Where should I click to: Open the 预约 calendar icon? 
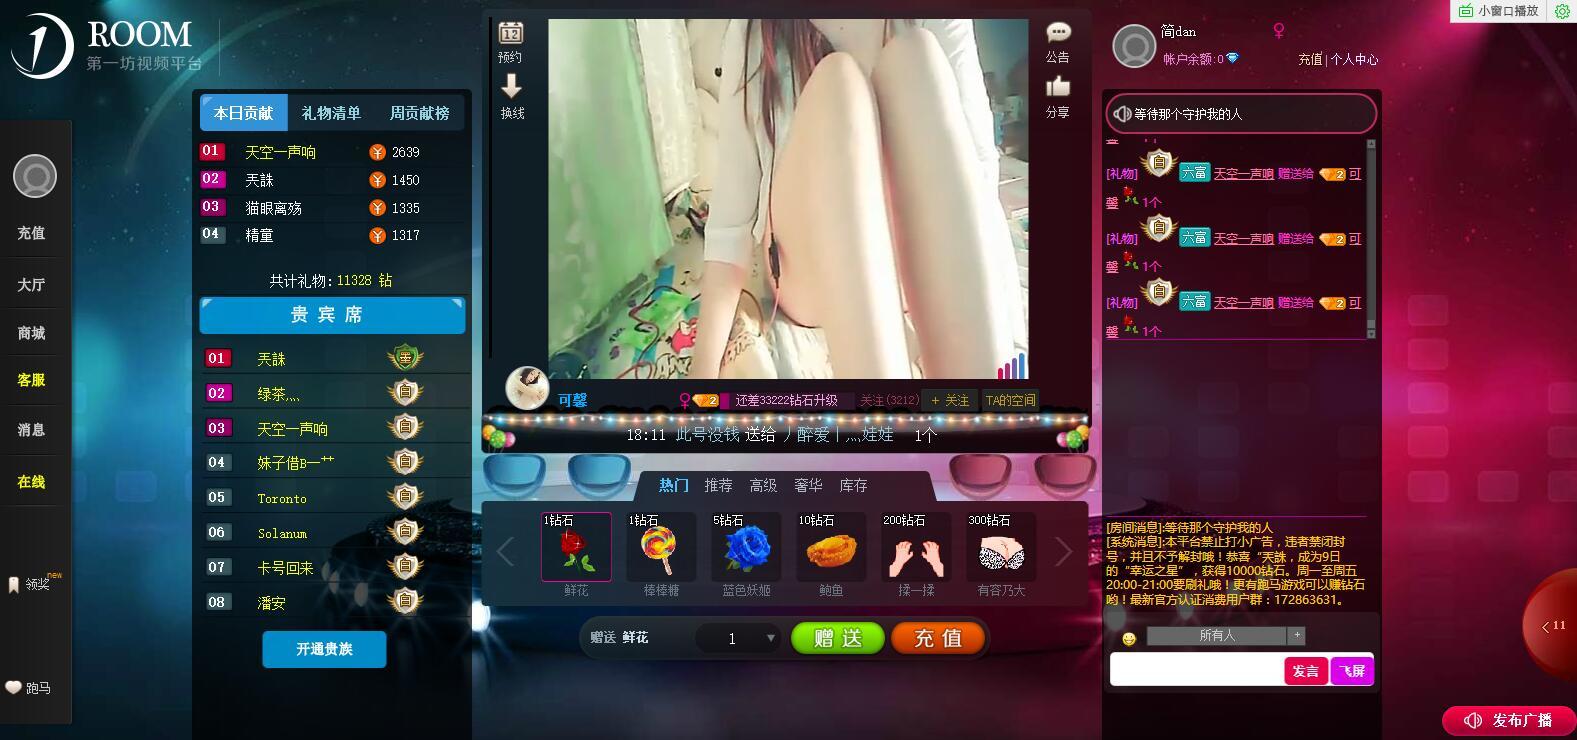click(511, 32)
